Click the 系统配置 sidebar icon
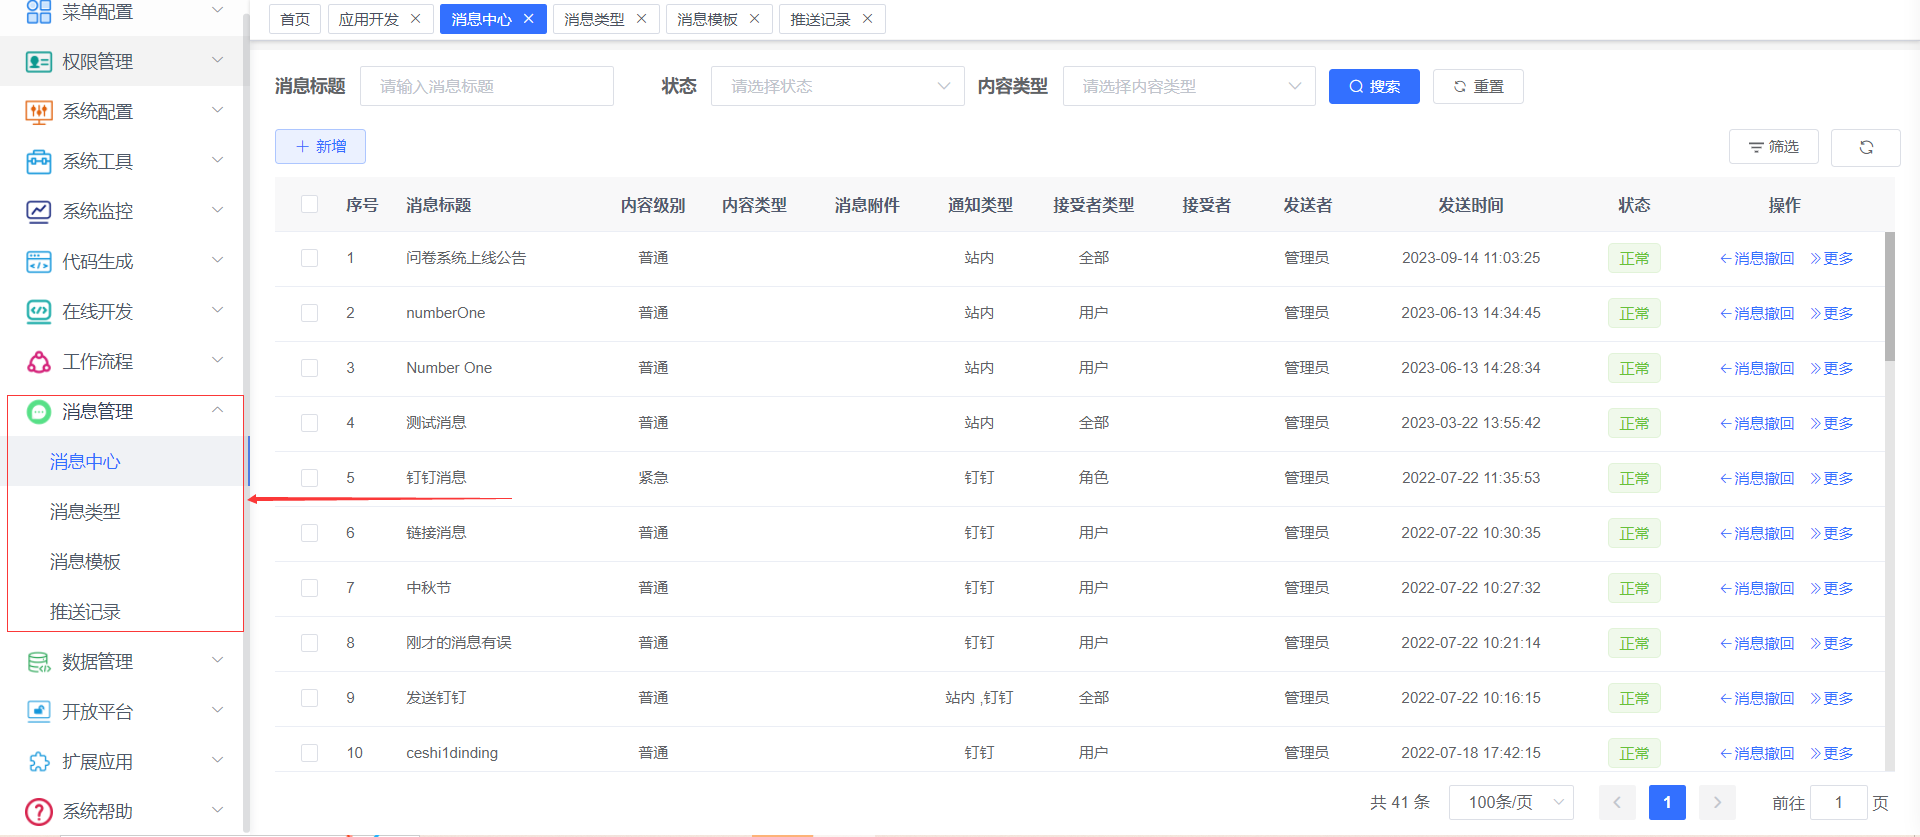Viewport: 1920px width, 837px height. pos(39,112)
